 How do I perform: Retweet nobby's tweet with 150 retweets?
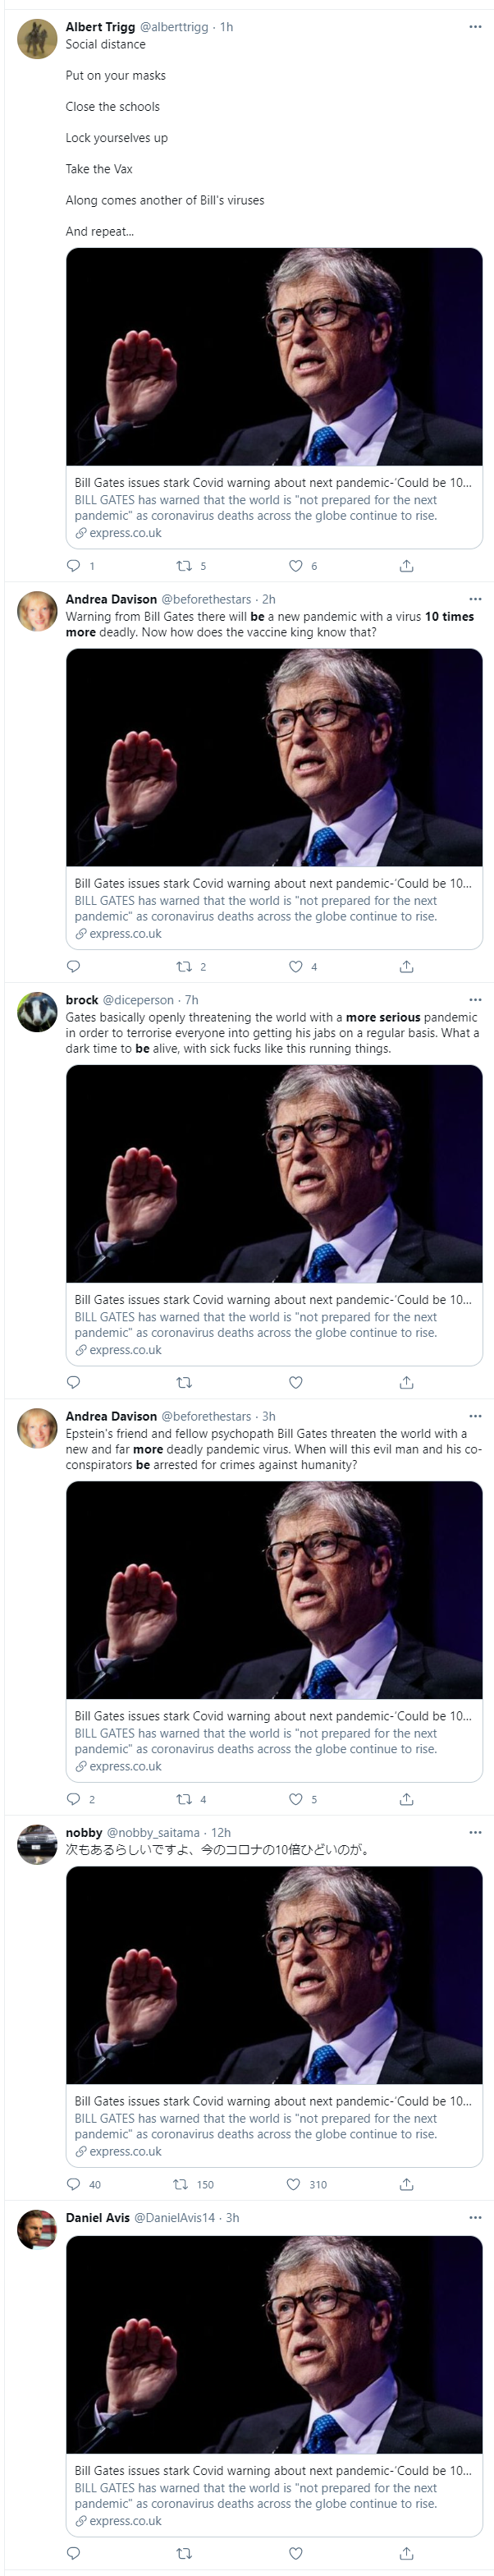point(181,2185)
